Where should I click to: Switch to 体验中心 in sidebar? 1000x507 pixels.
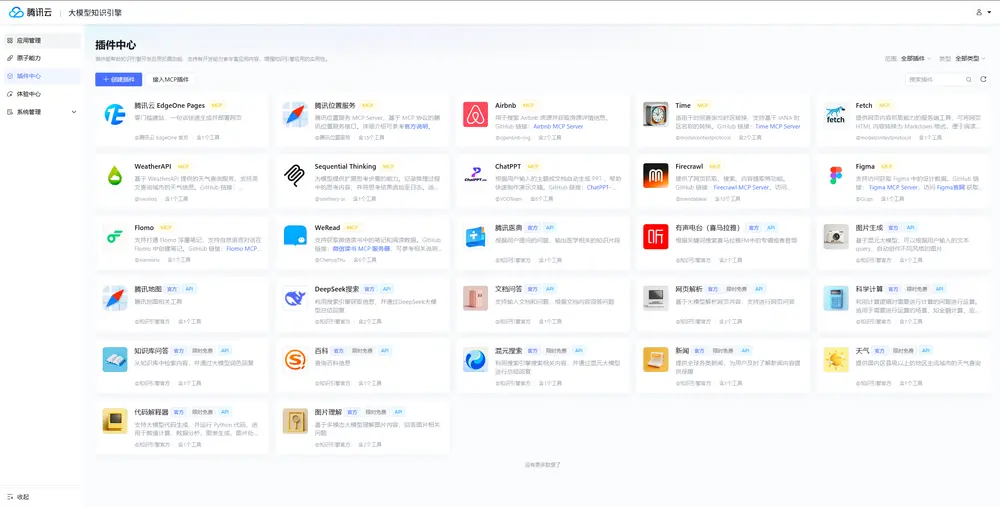coord(30,94)
